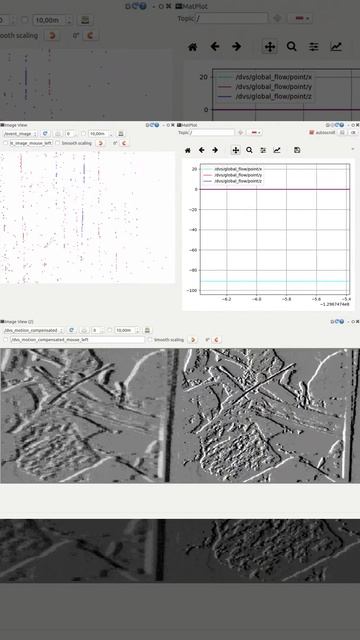Rotate left icon in Image View (2)

(193, 340)
